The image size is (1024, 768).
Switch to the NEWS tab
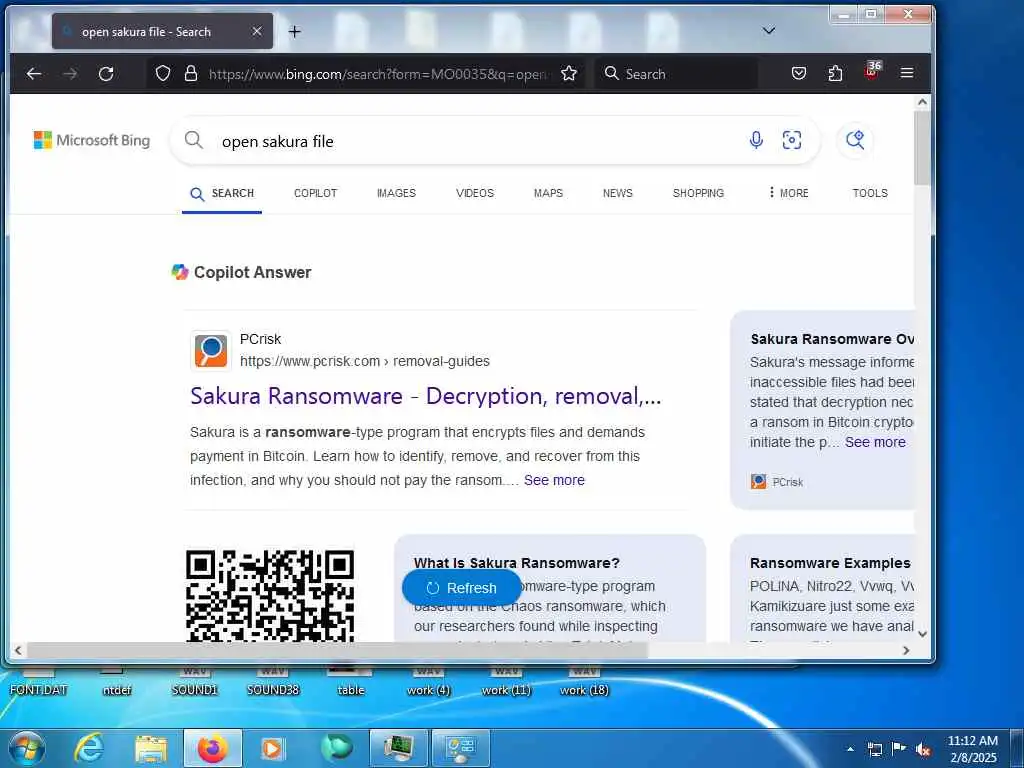click(617, 193)
